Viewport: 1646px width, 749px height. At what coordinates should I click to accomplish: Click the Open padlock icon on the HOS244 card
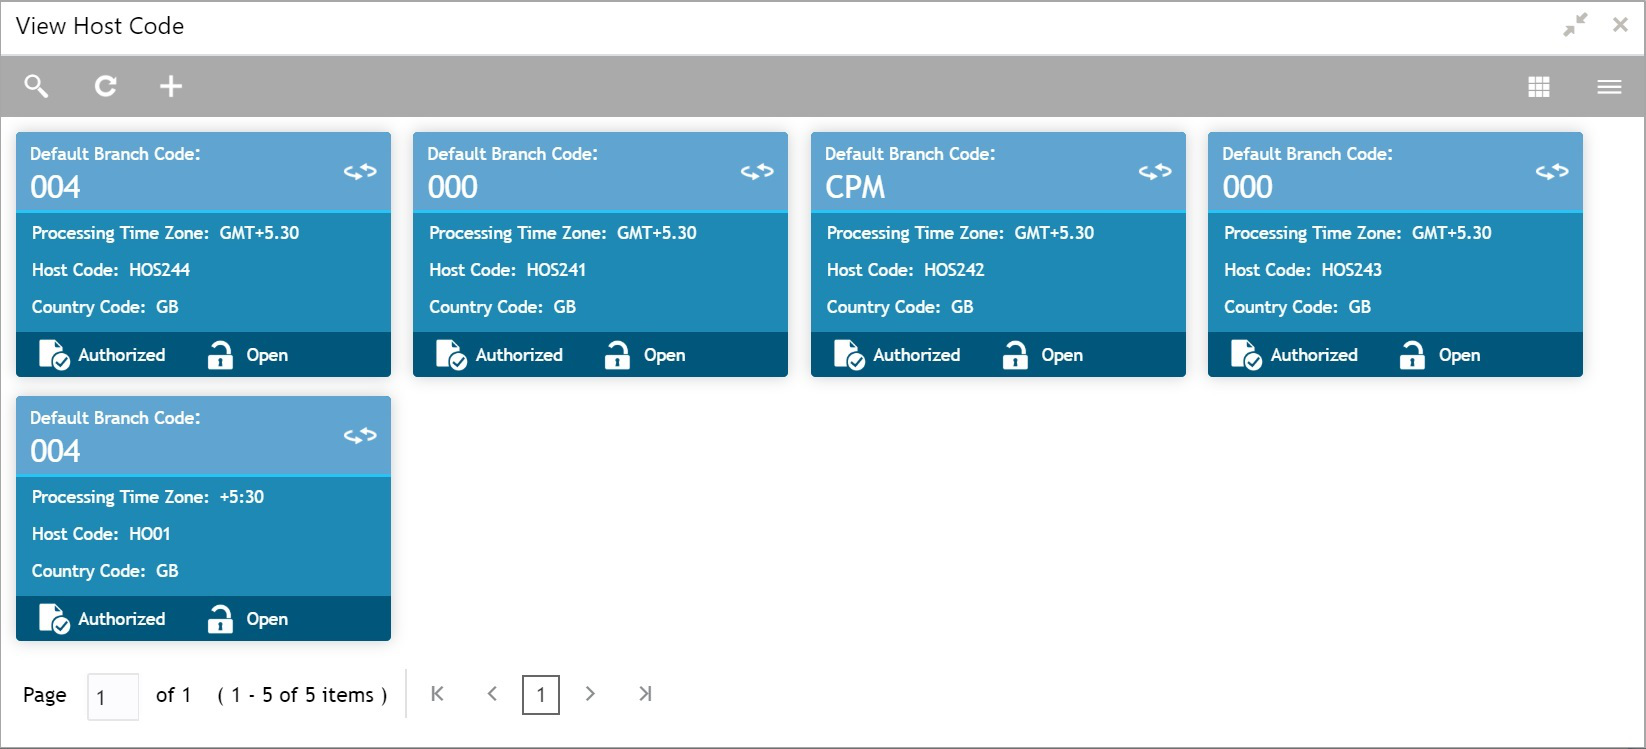pyautogui.click(x=220, y=355)
